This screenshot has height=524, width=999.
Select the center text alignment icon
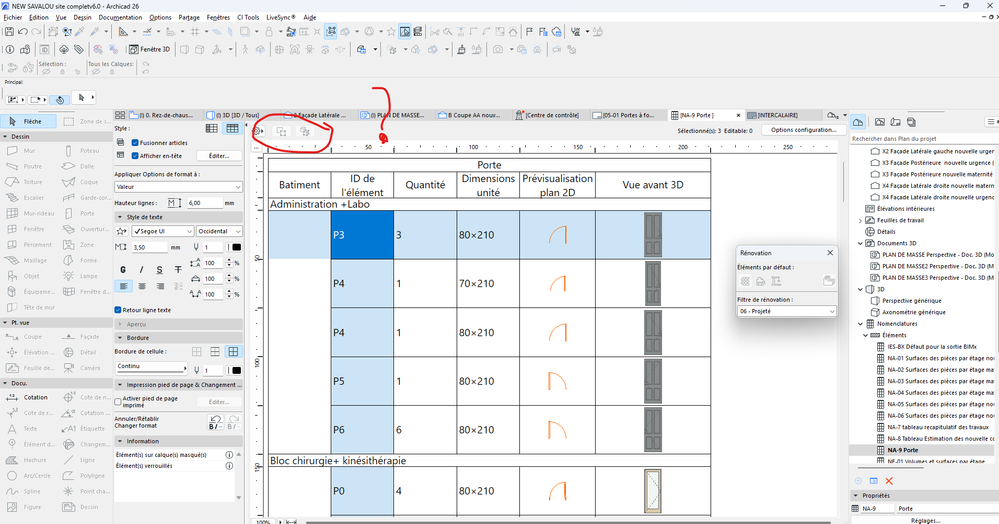pyautogui.click(x=141, y=286)
